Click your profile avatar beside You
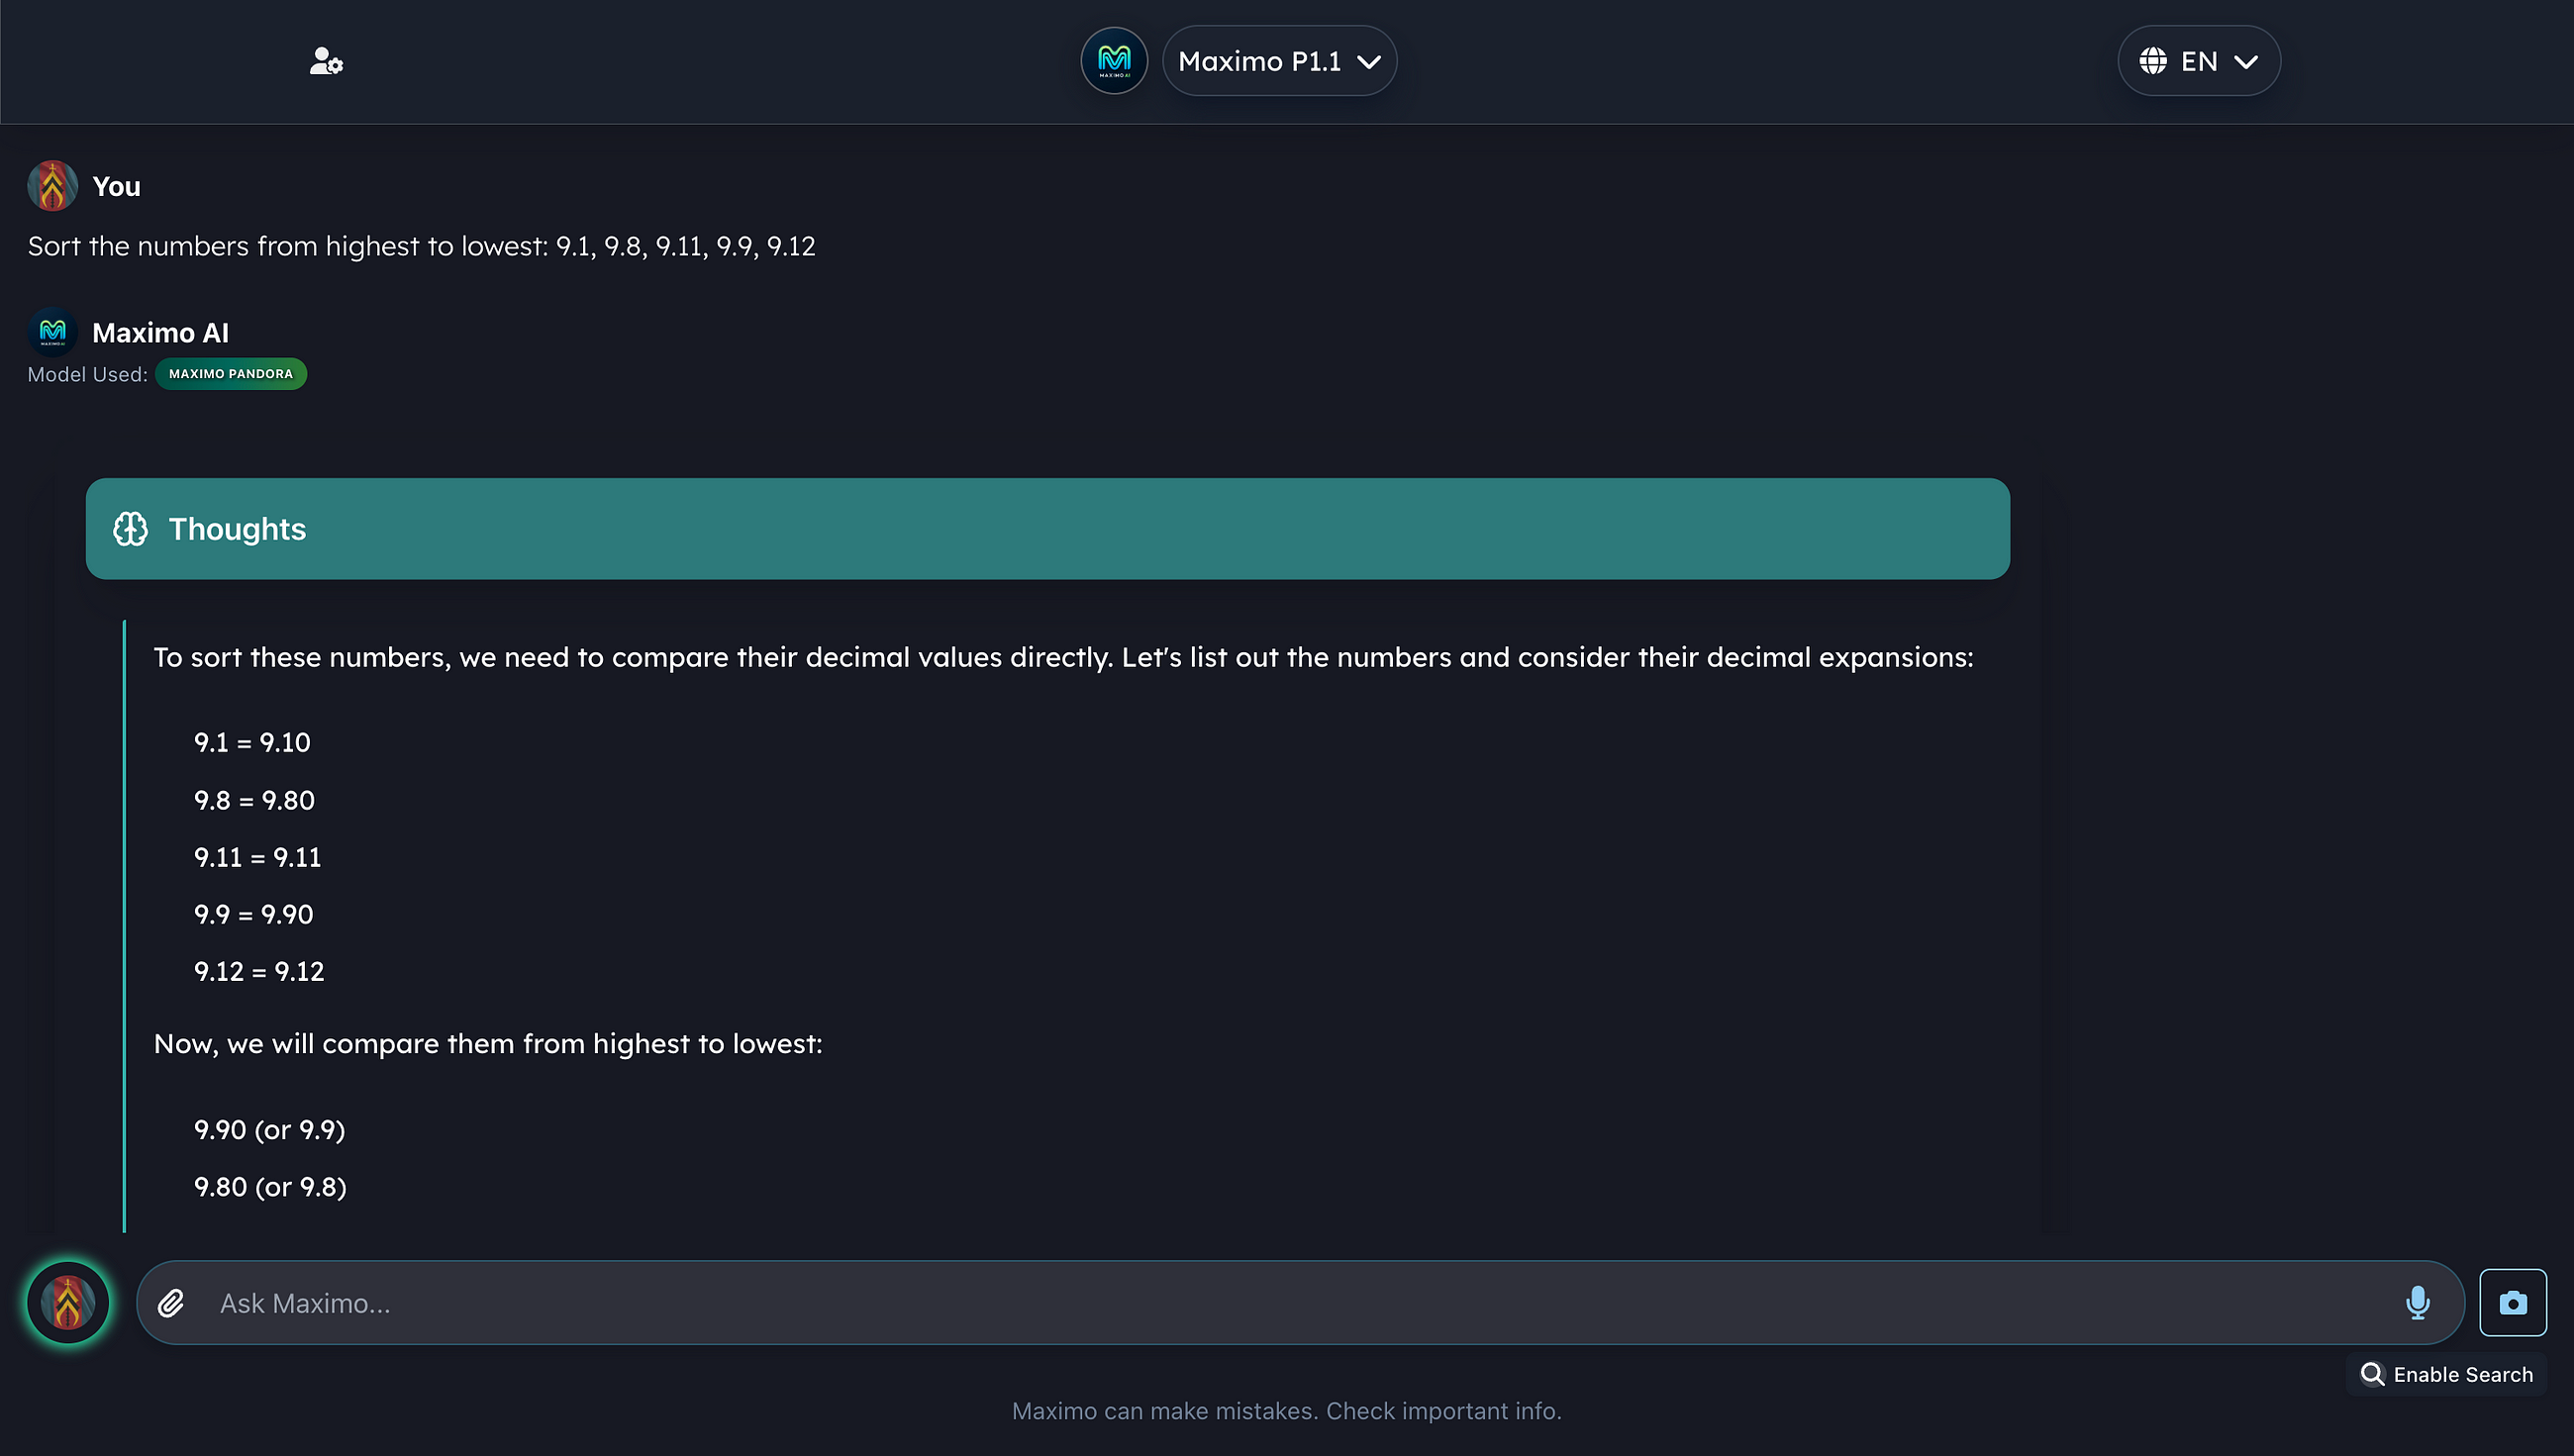Screen dimensions: 2574x1456 coord(52,186)
